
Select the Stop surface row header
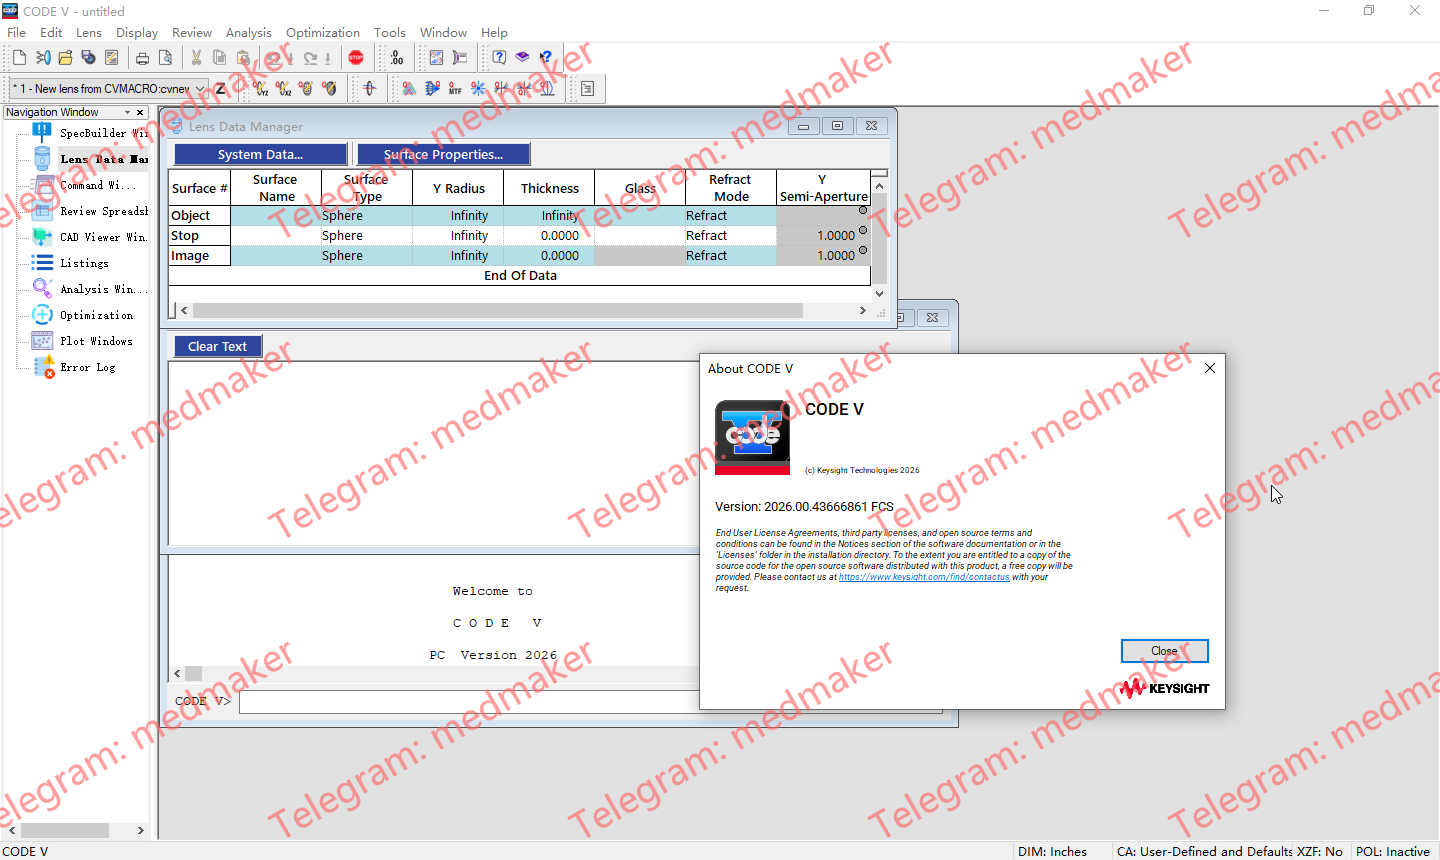[200, 236]
